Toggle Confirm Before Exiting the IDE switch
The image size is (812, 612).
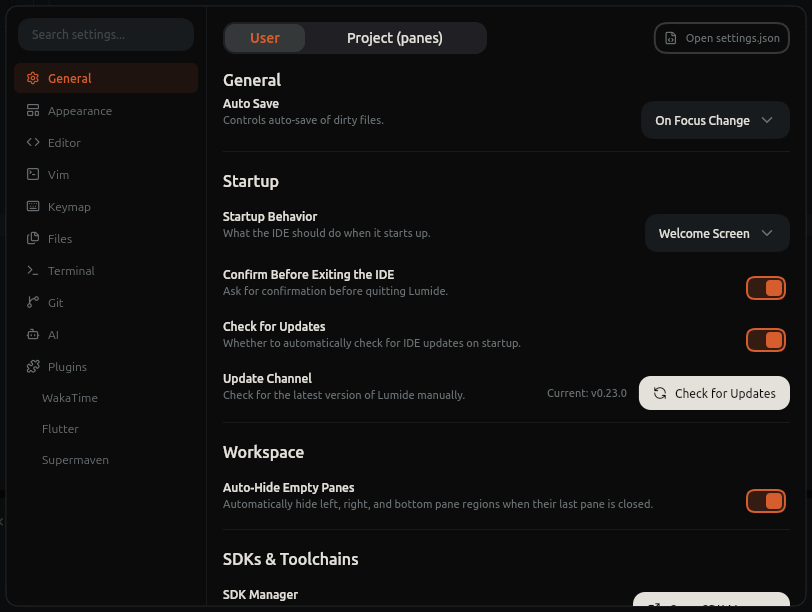coord(766,288)
